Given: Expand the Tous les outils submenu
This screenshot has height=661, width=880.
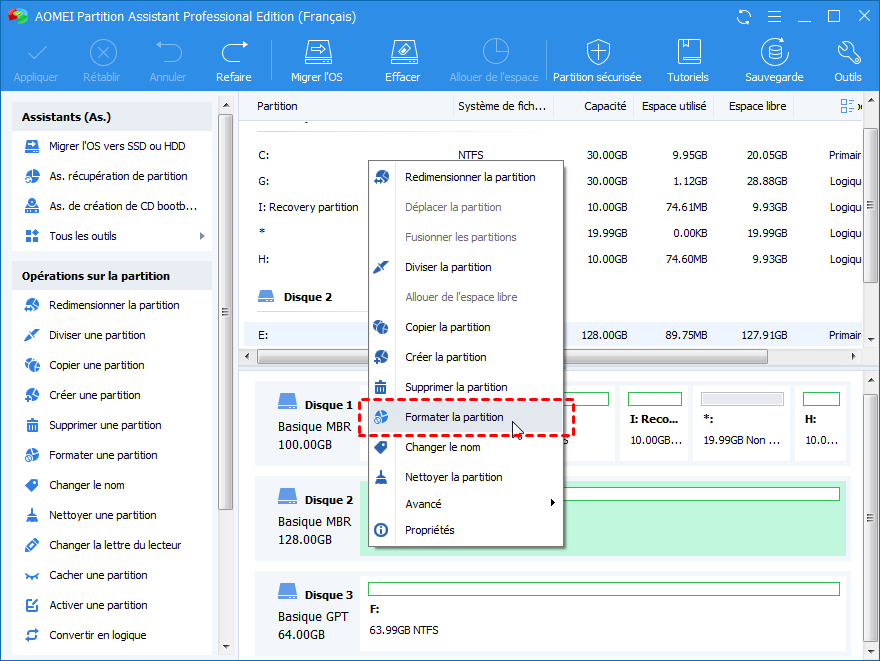Looking at the screenshot, I should [202, 236].
